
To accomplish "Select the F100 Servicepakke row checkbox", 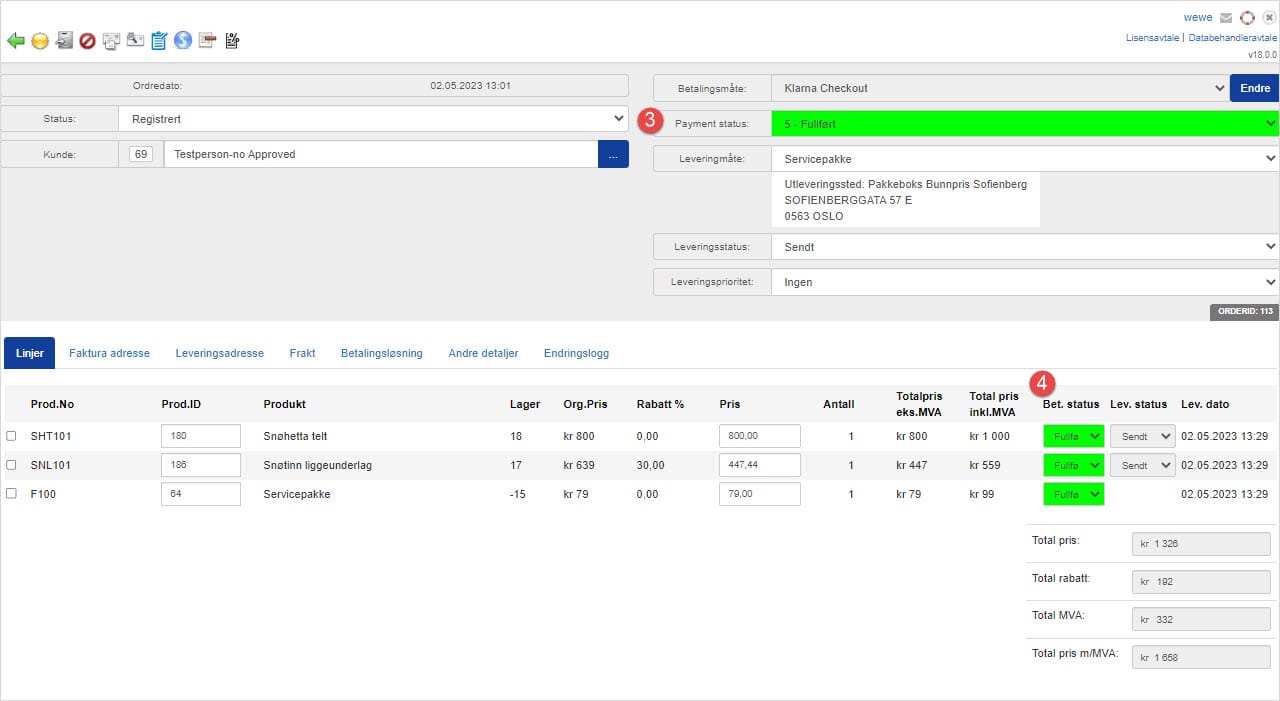I will (x=12, y=494).
